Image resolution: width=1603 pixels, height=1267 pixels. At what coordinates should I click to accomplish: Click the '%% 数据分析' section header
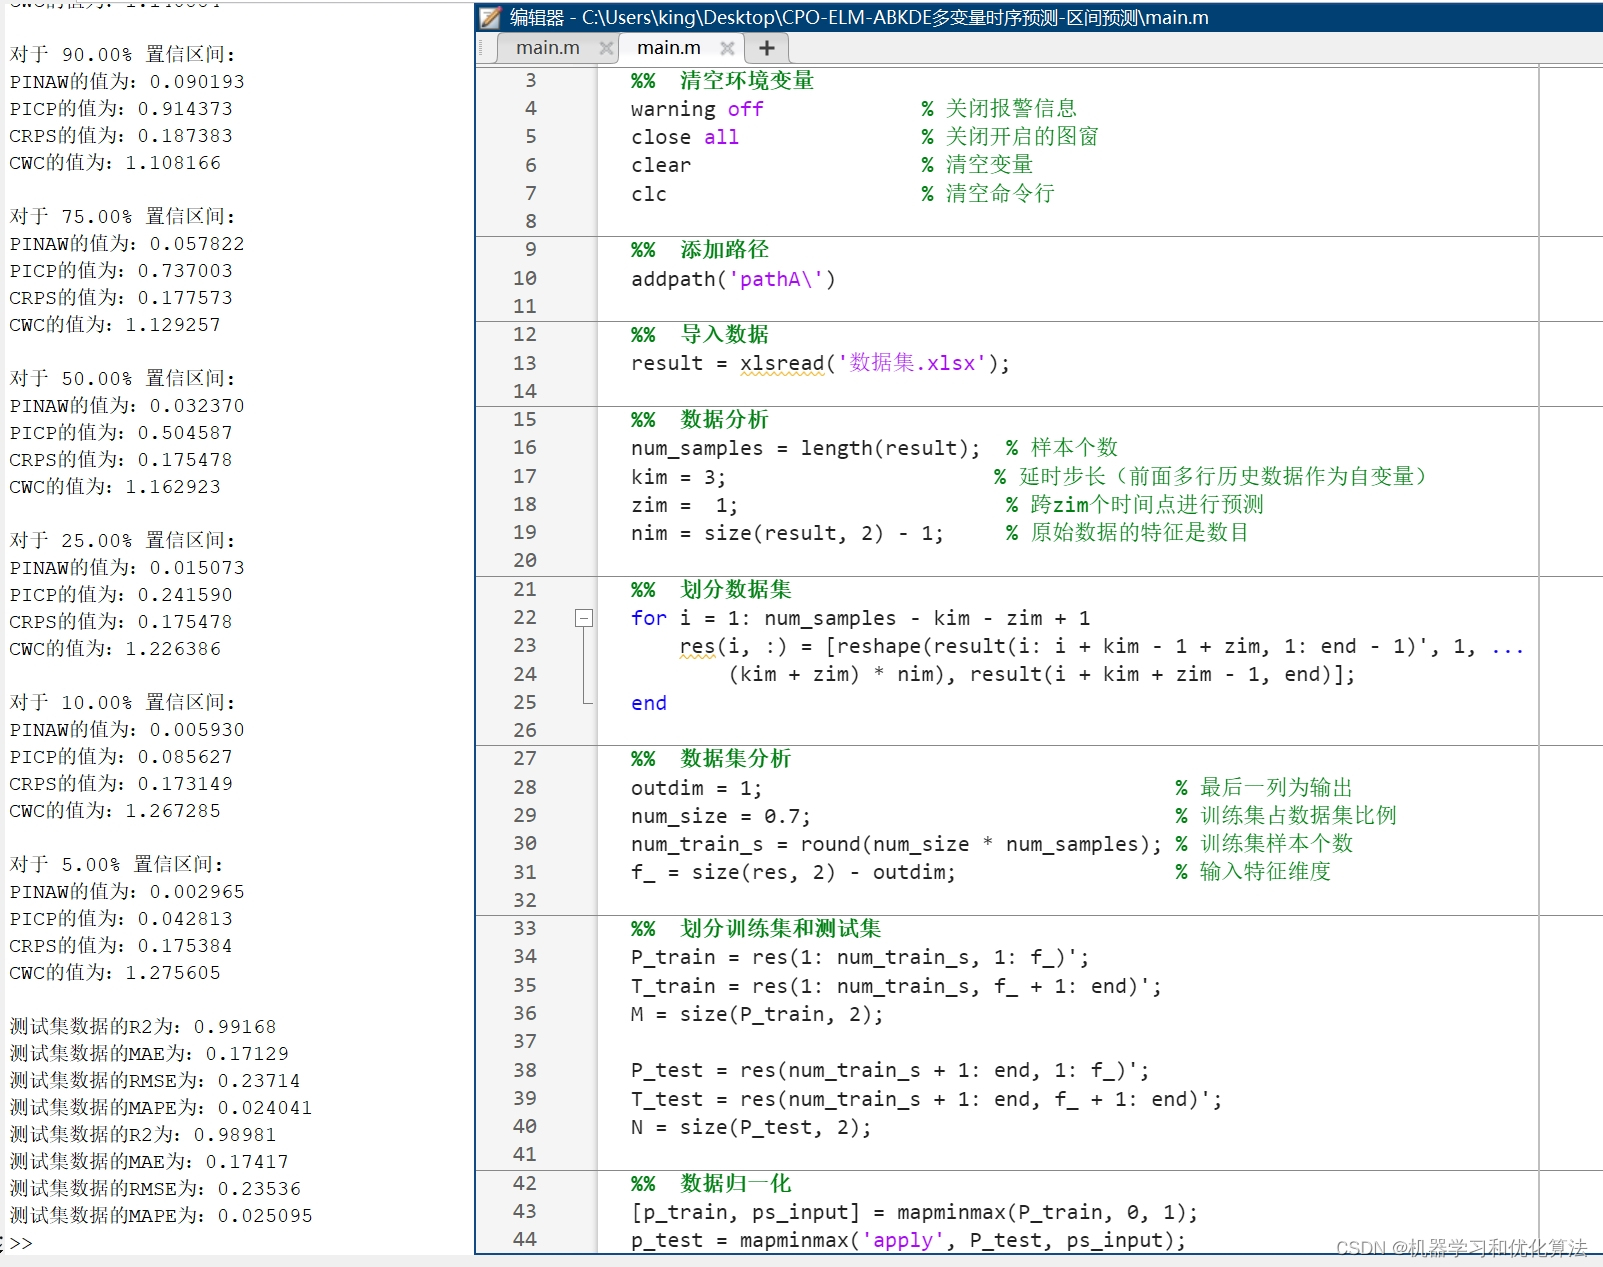point(700,419)
